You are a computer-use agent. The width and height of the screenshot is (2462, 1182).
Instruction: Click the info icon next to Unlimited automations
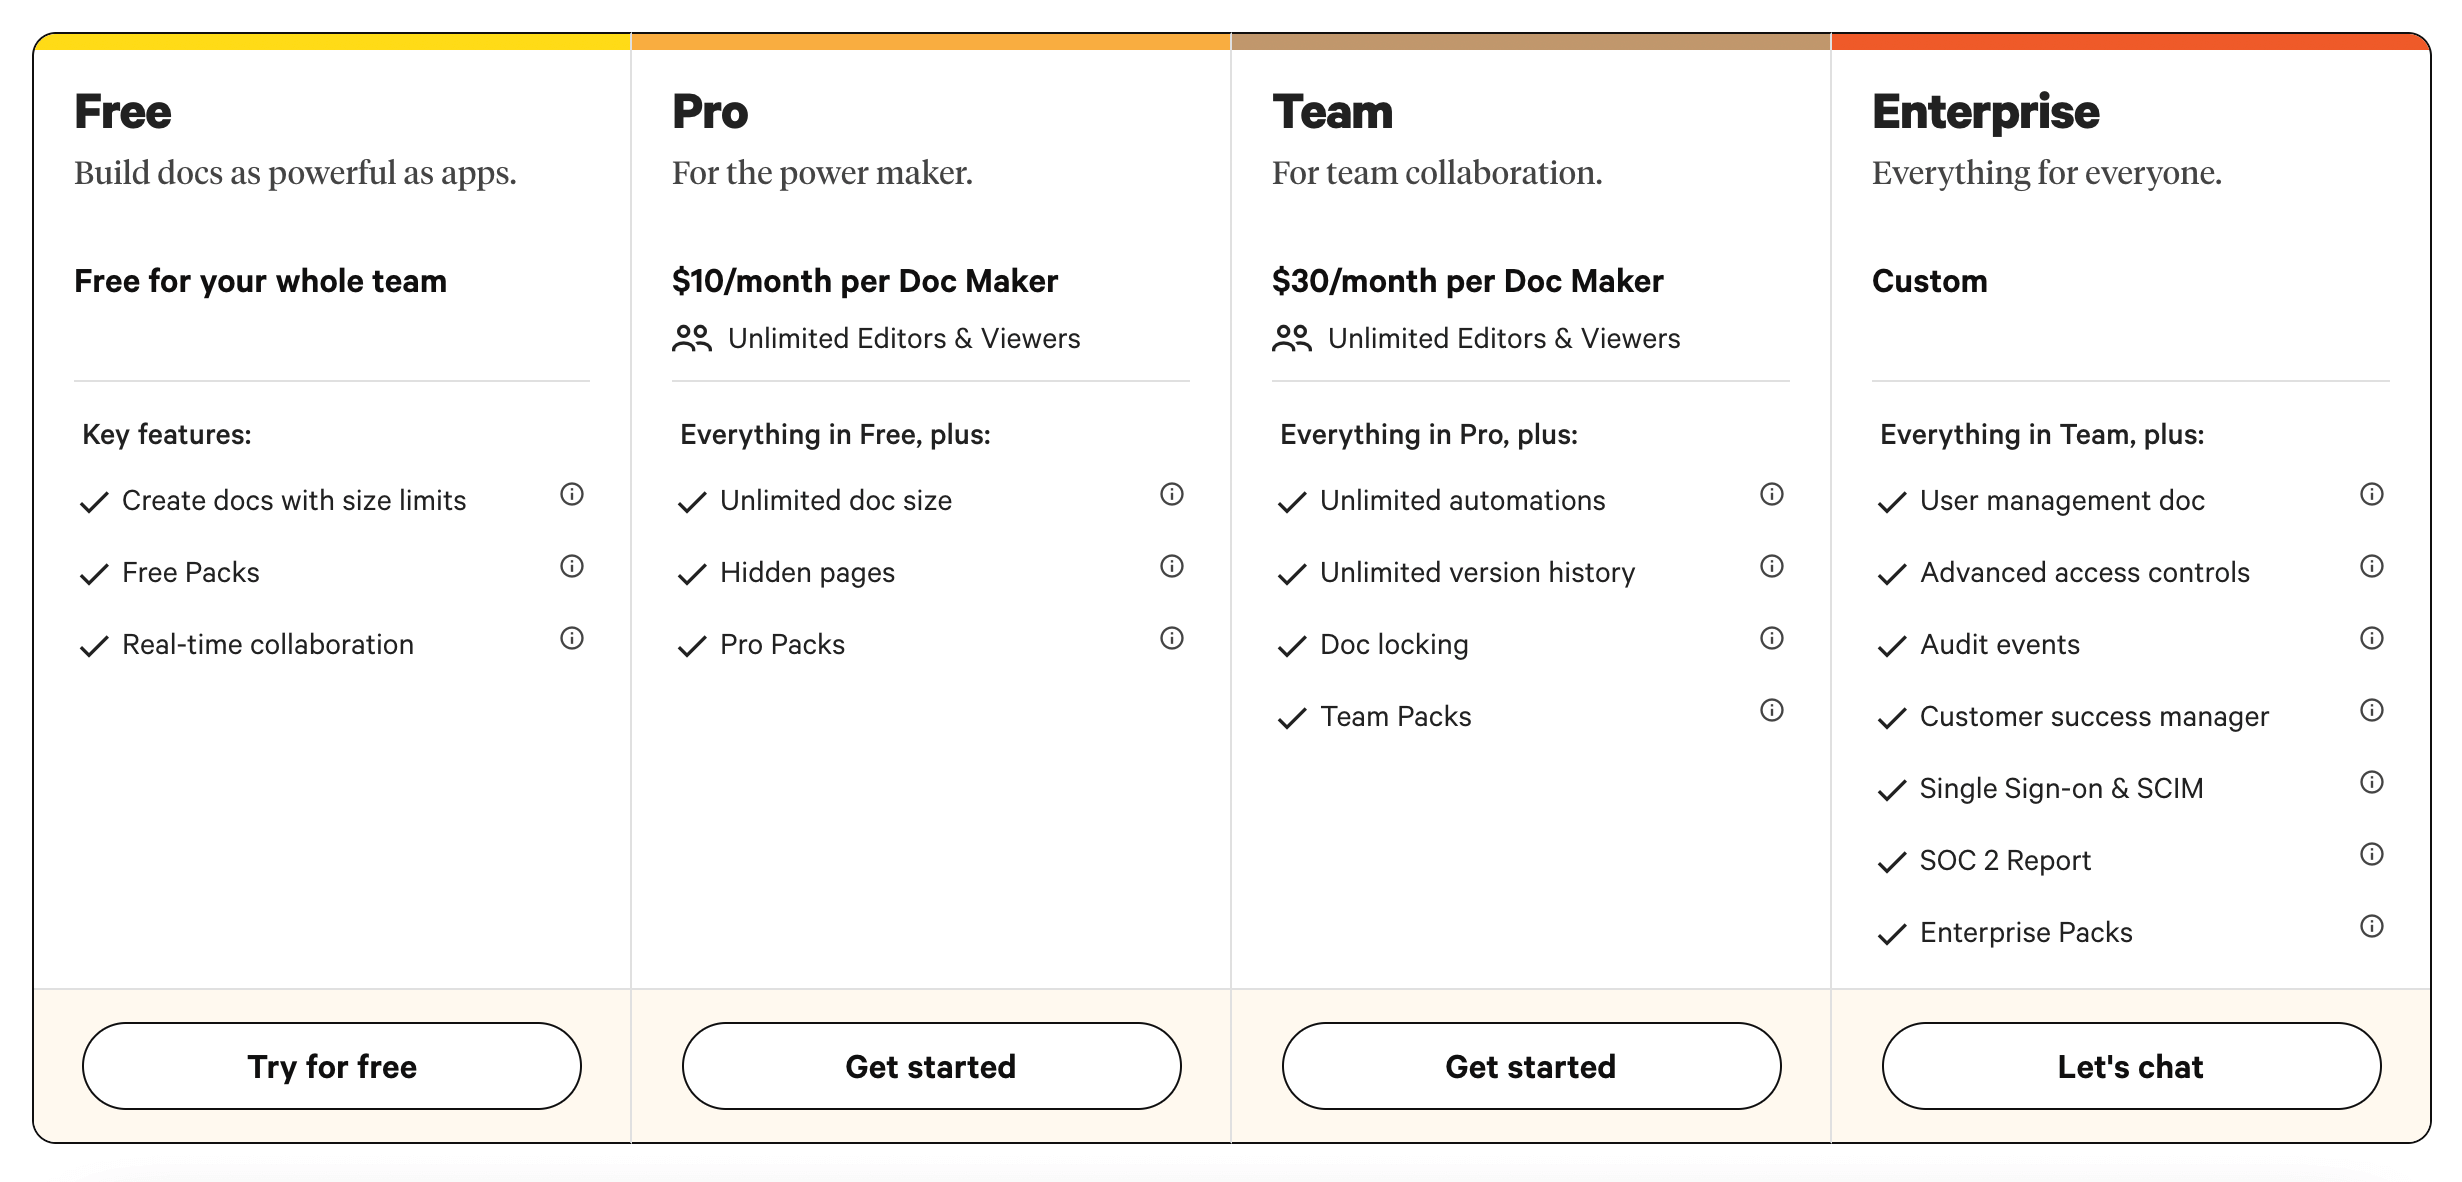1771,493
